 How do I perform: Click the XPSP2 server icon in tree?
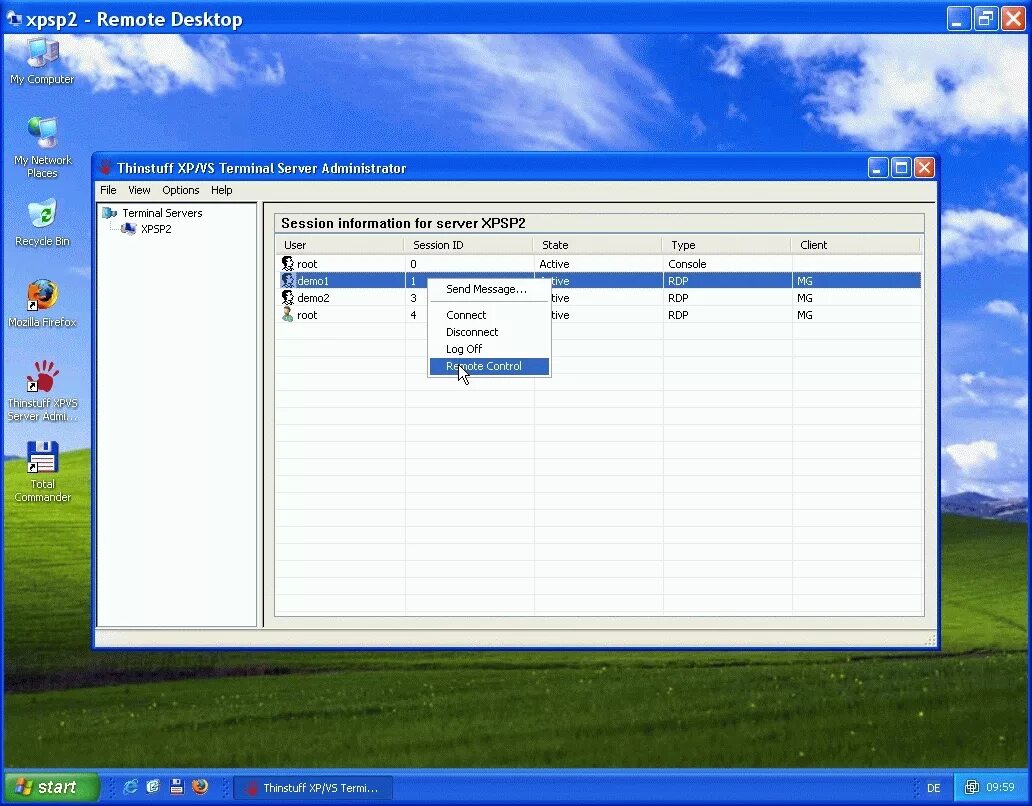pyautogui.click(x=129, y=228)
